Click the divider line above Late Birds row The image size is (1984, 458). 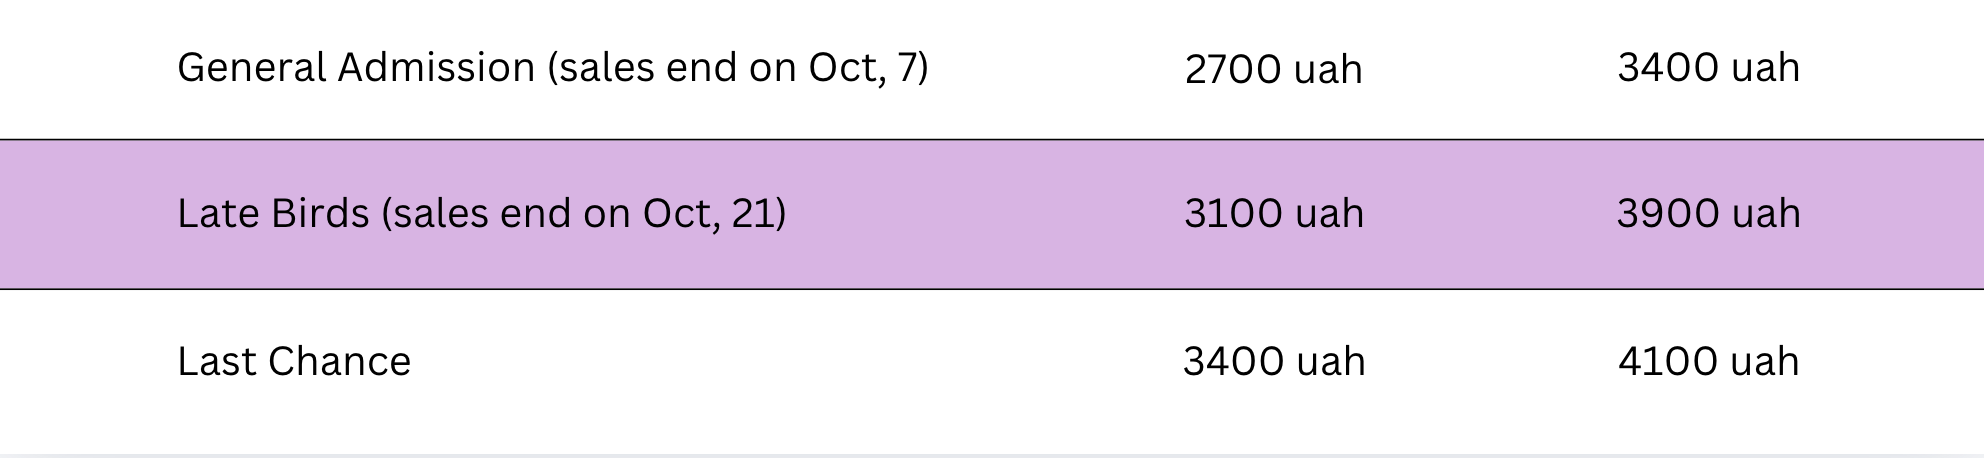point(992,139)
